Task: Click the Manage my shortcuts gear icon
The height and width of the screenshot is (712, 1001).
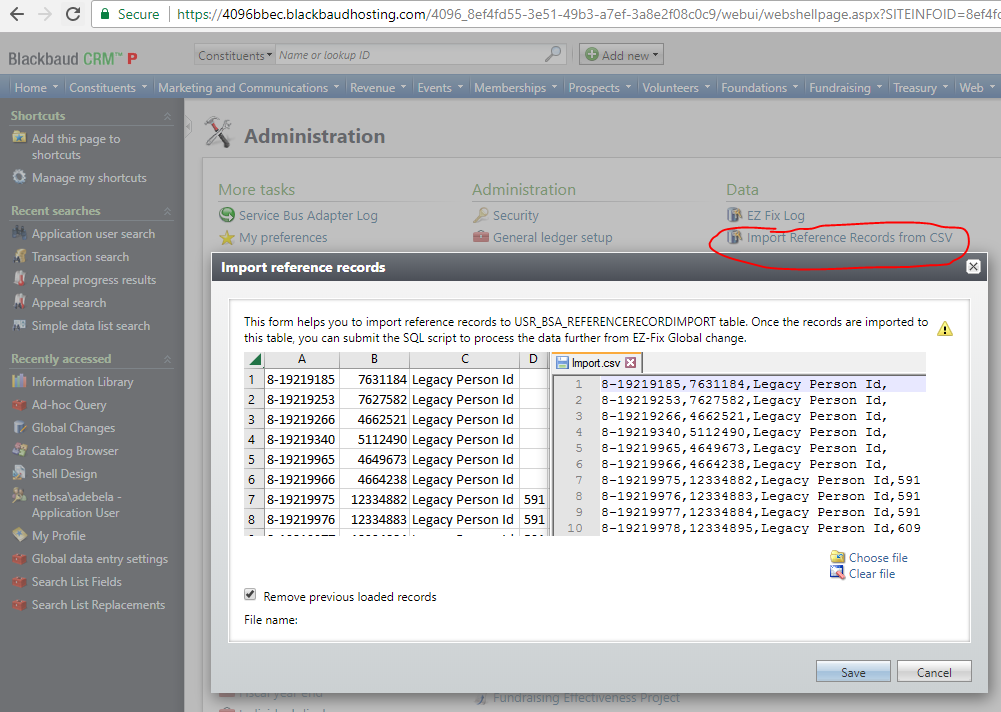Action: point(19,177)
